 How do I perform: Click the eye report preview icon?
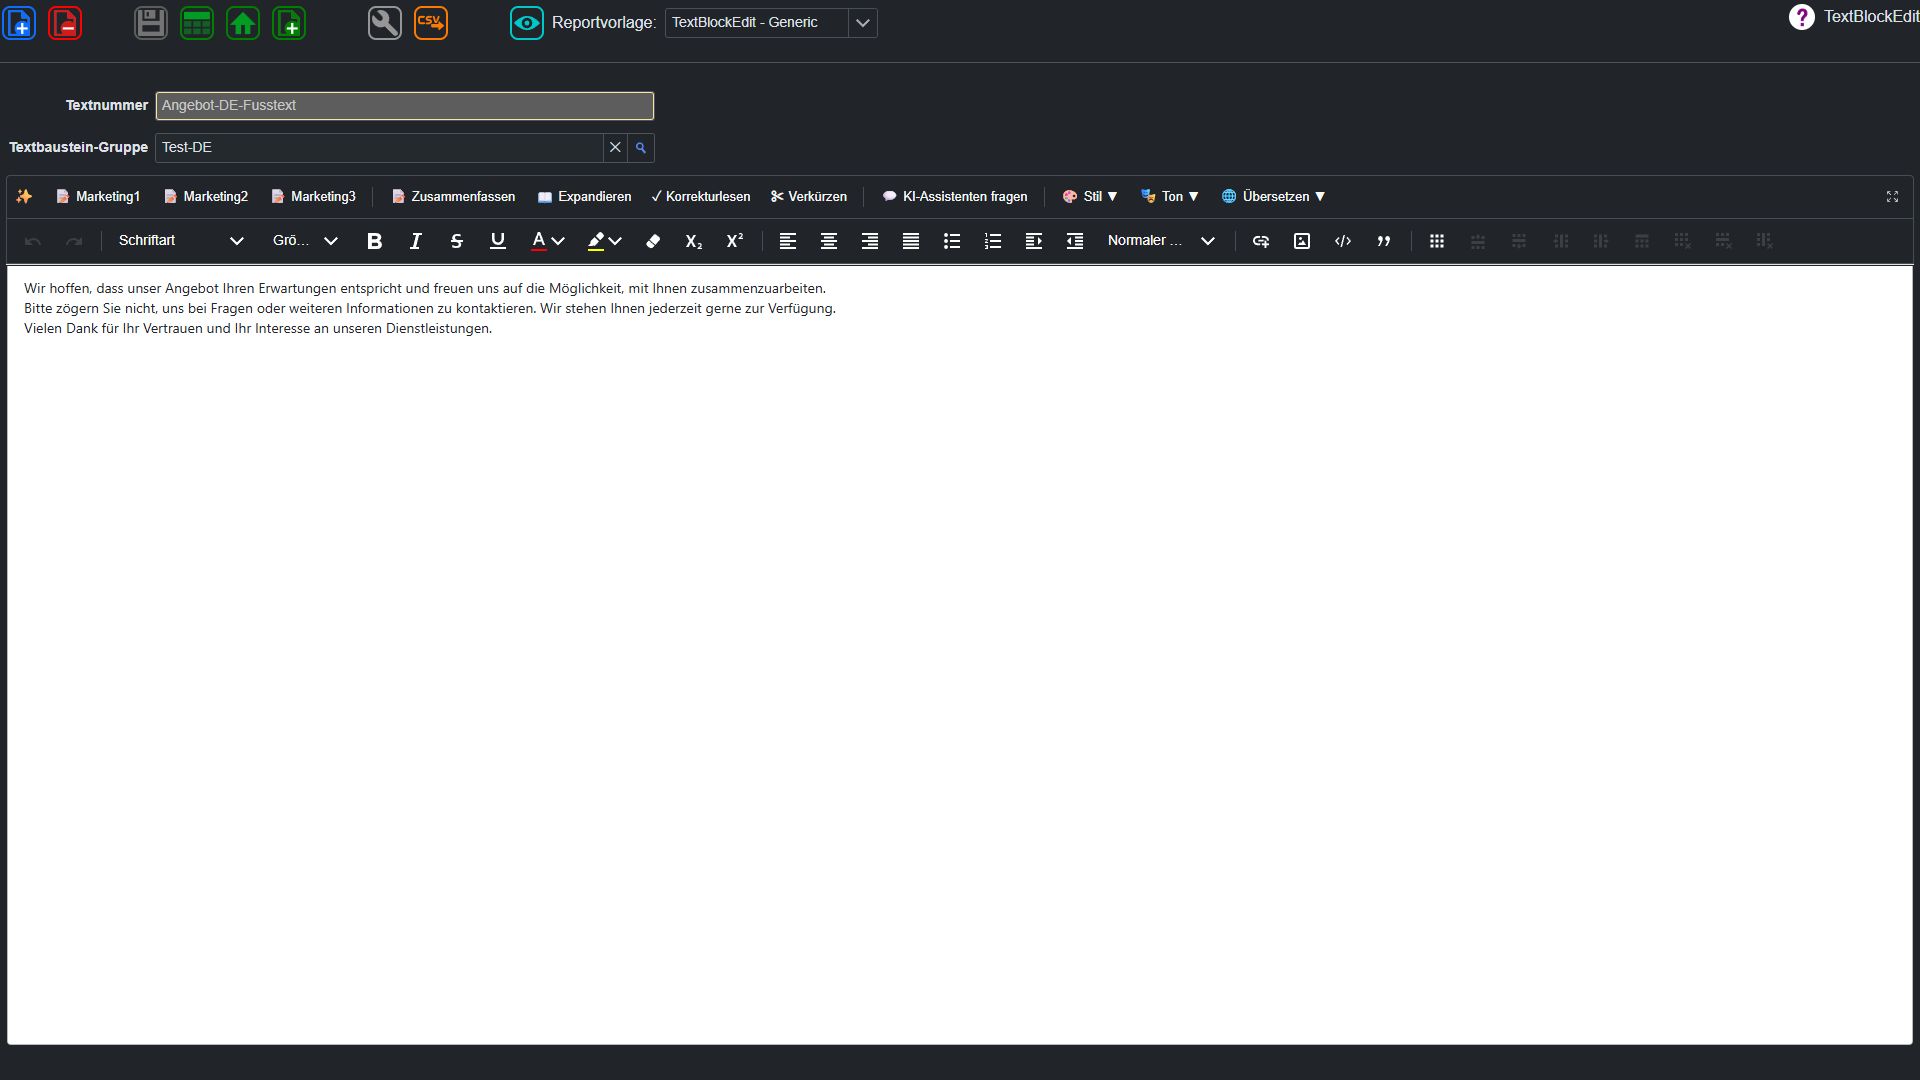tap(527, 22)
